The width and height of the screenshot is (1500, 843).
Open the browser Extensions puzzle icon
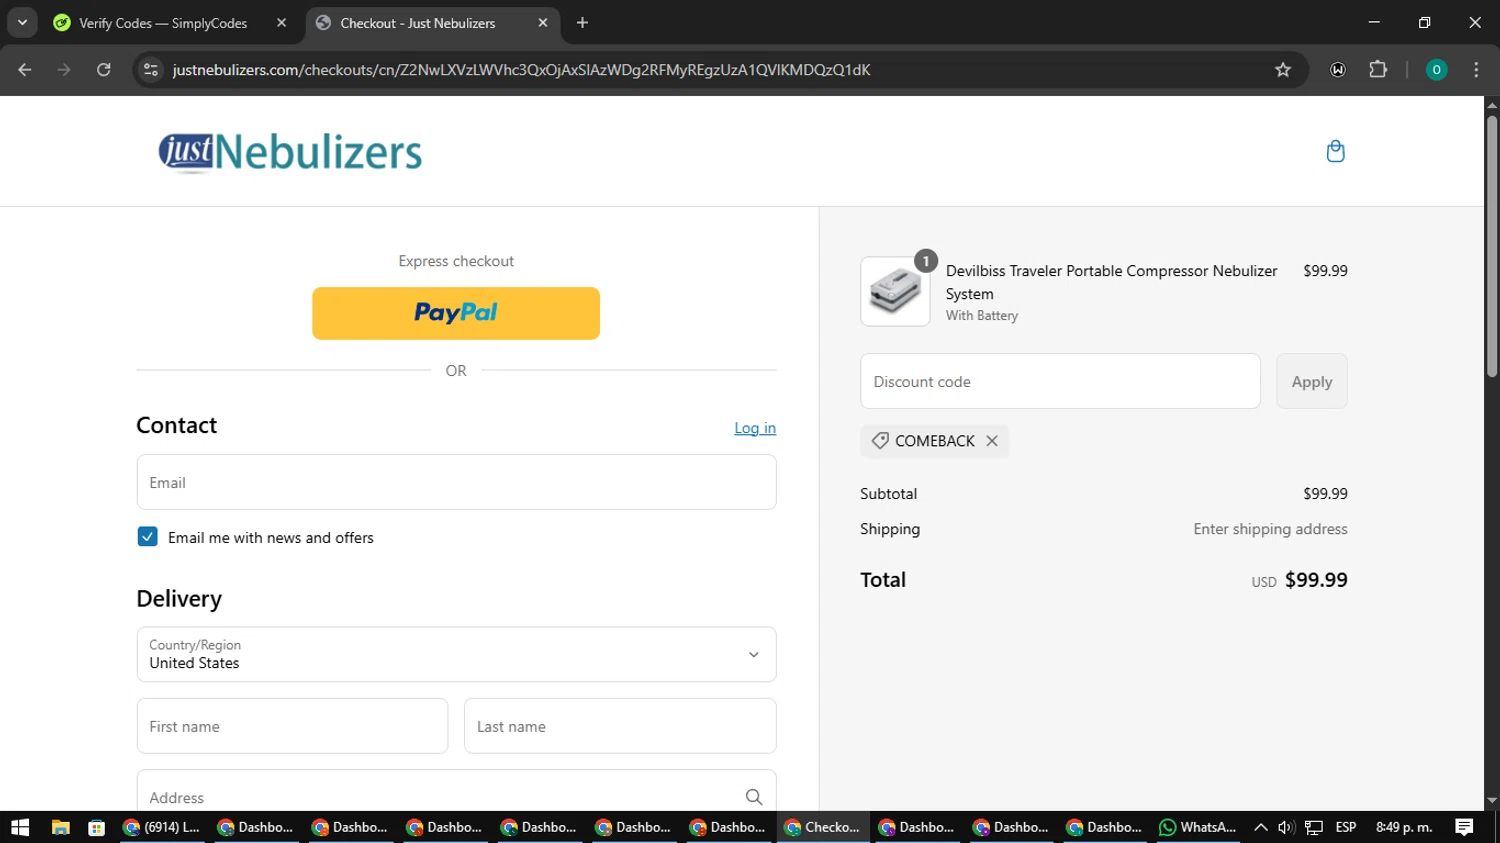pyautogui.click(x=1378, y=70)
